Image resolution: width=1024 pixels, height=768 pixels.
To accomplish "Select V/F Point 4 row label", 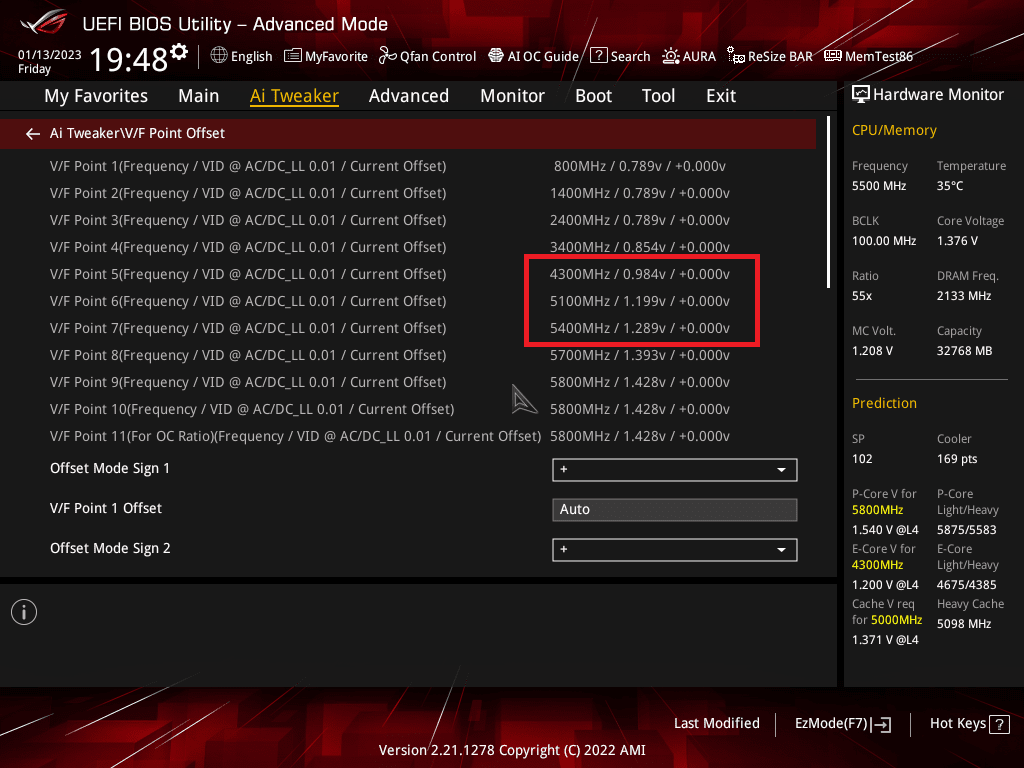I will [x=248, y=248].
